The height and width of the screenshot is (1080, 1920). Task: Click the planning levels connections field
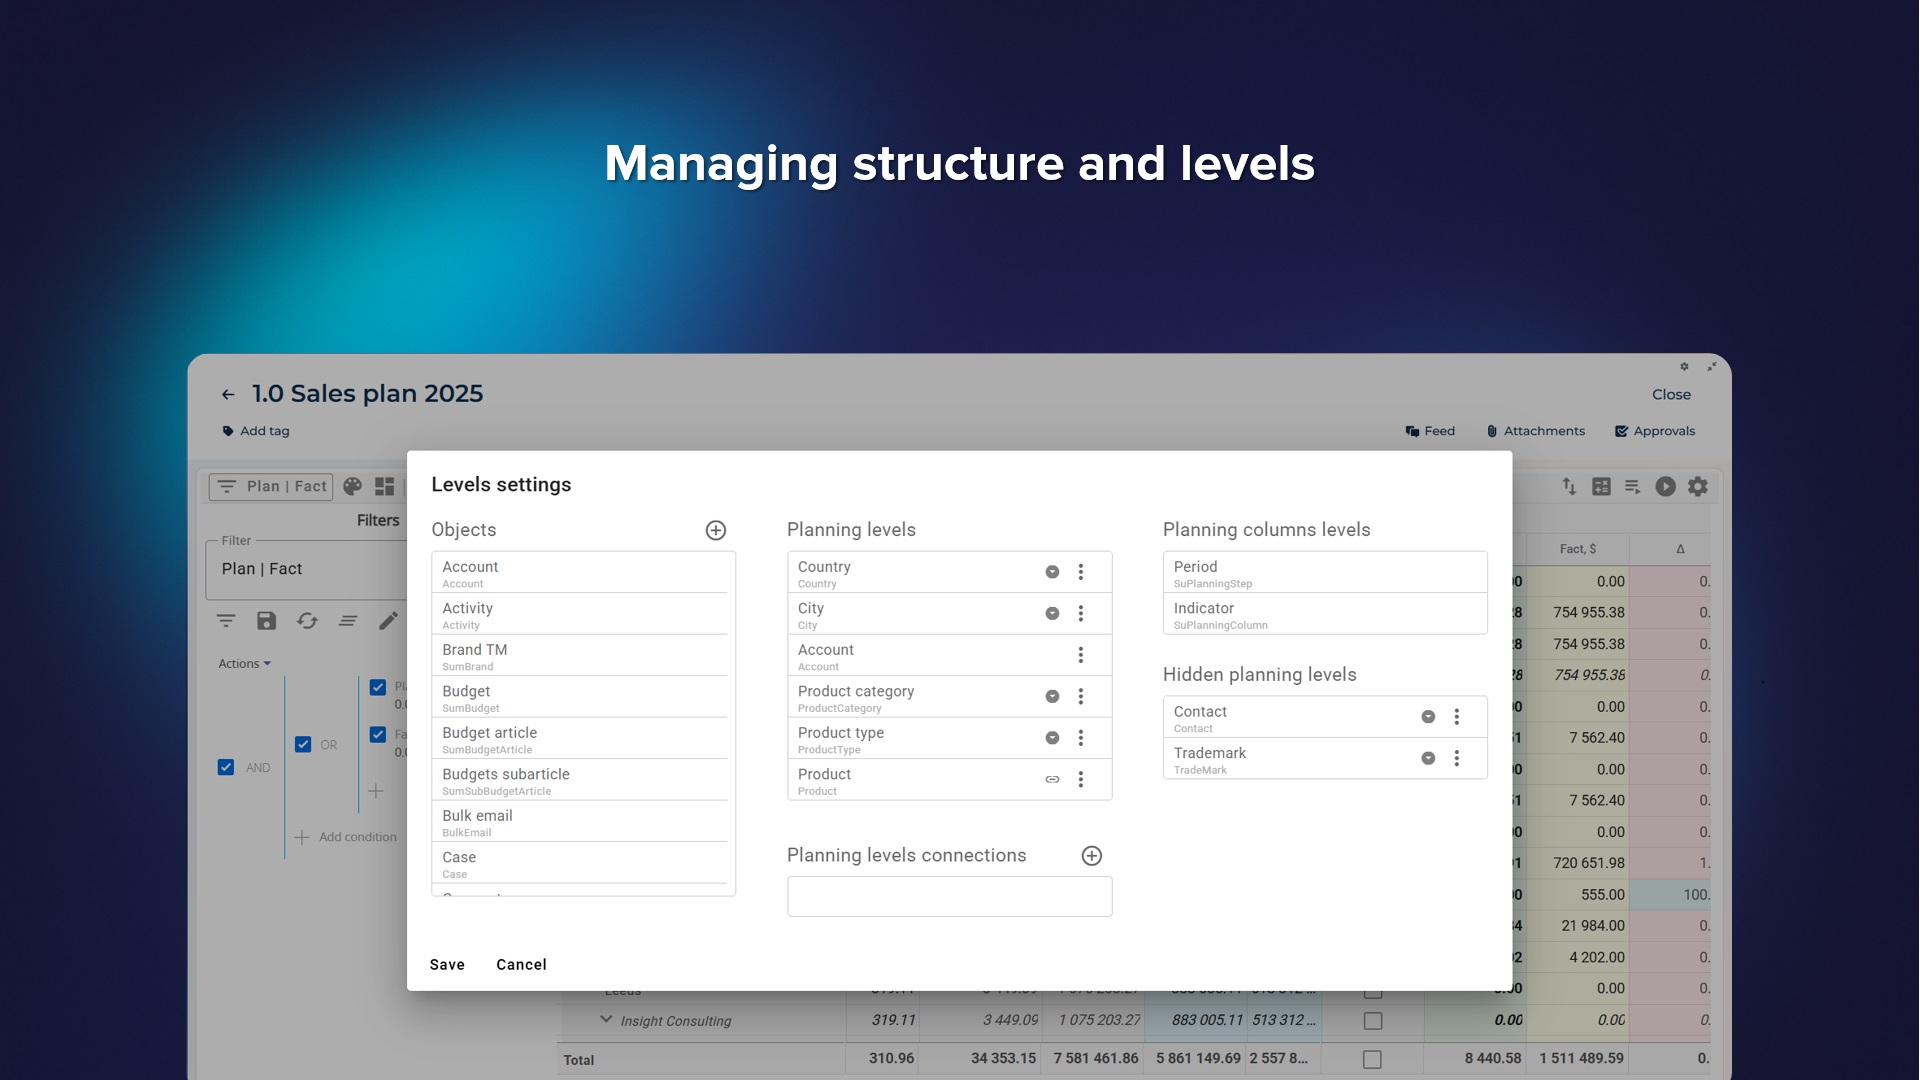click(949, 897)
